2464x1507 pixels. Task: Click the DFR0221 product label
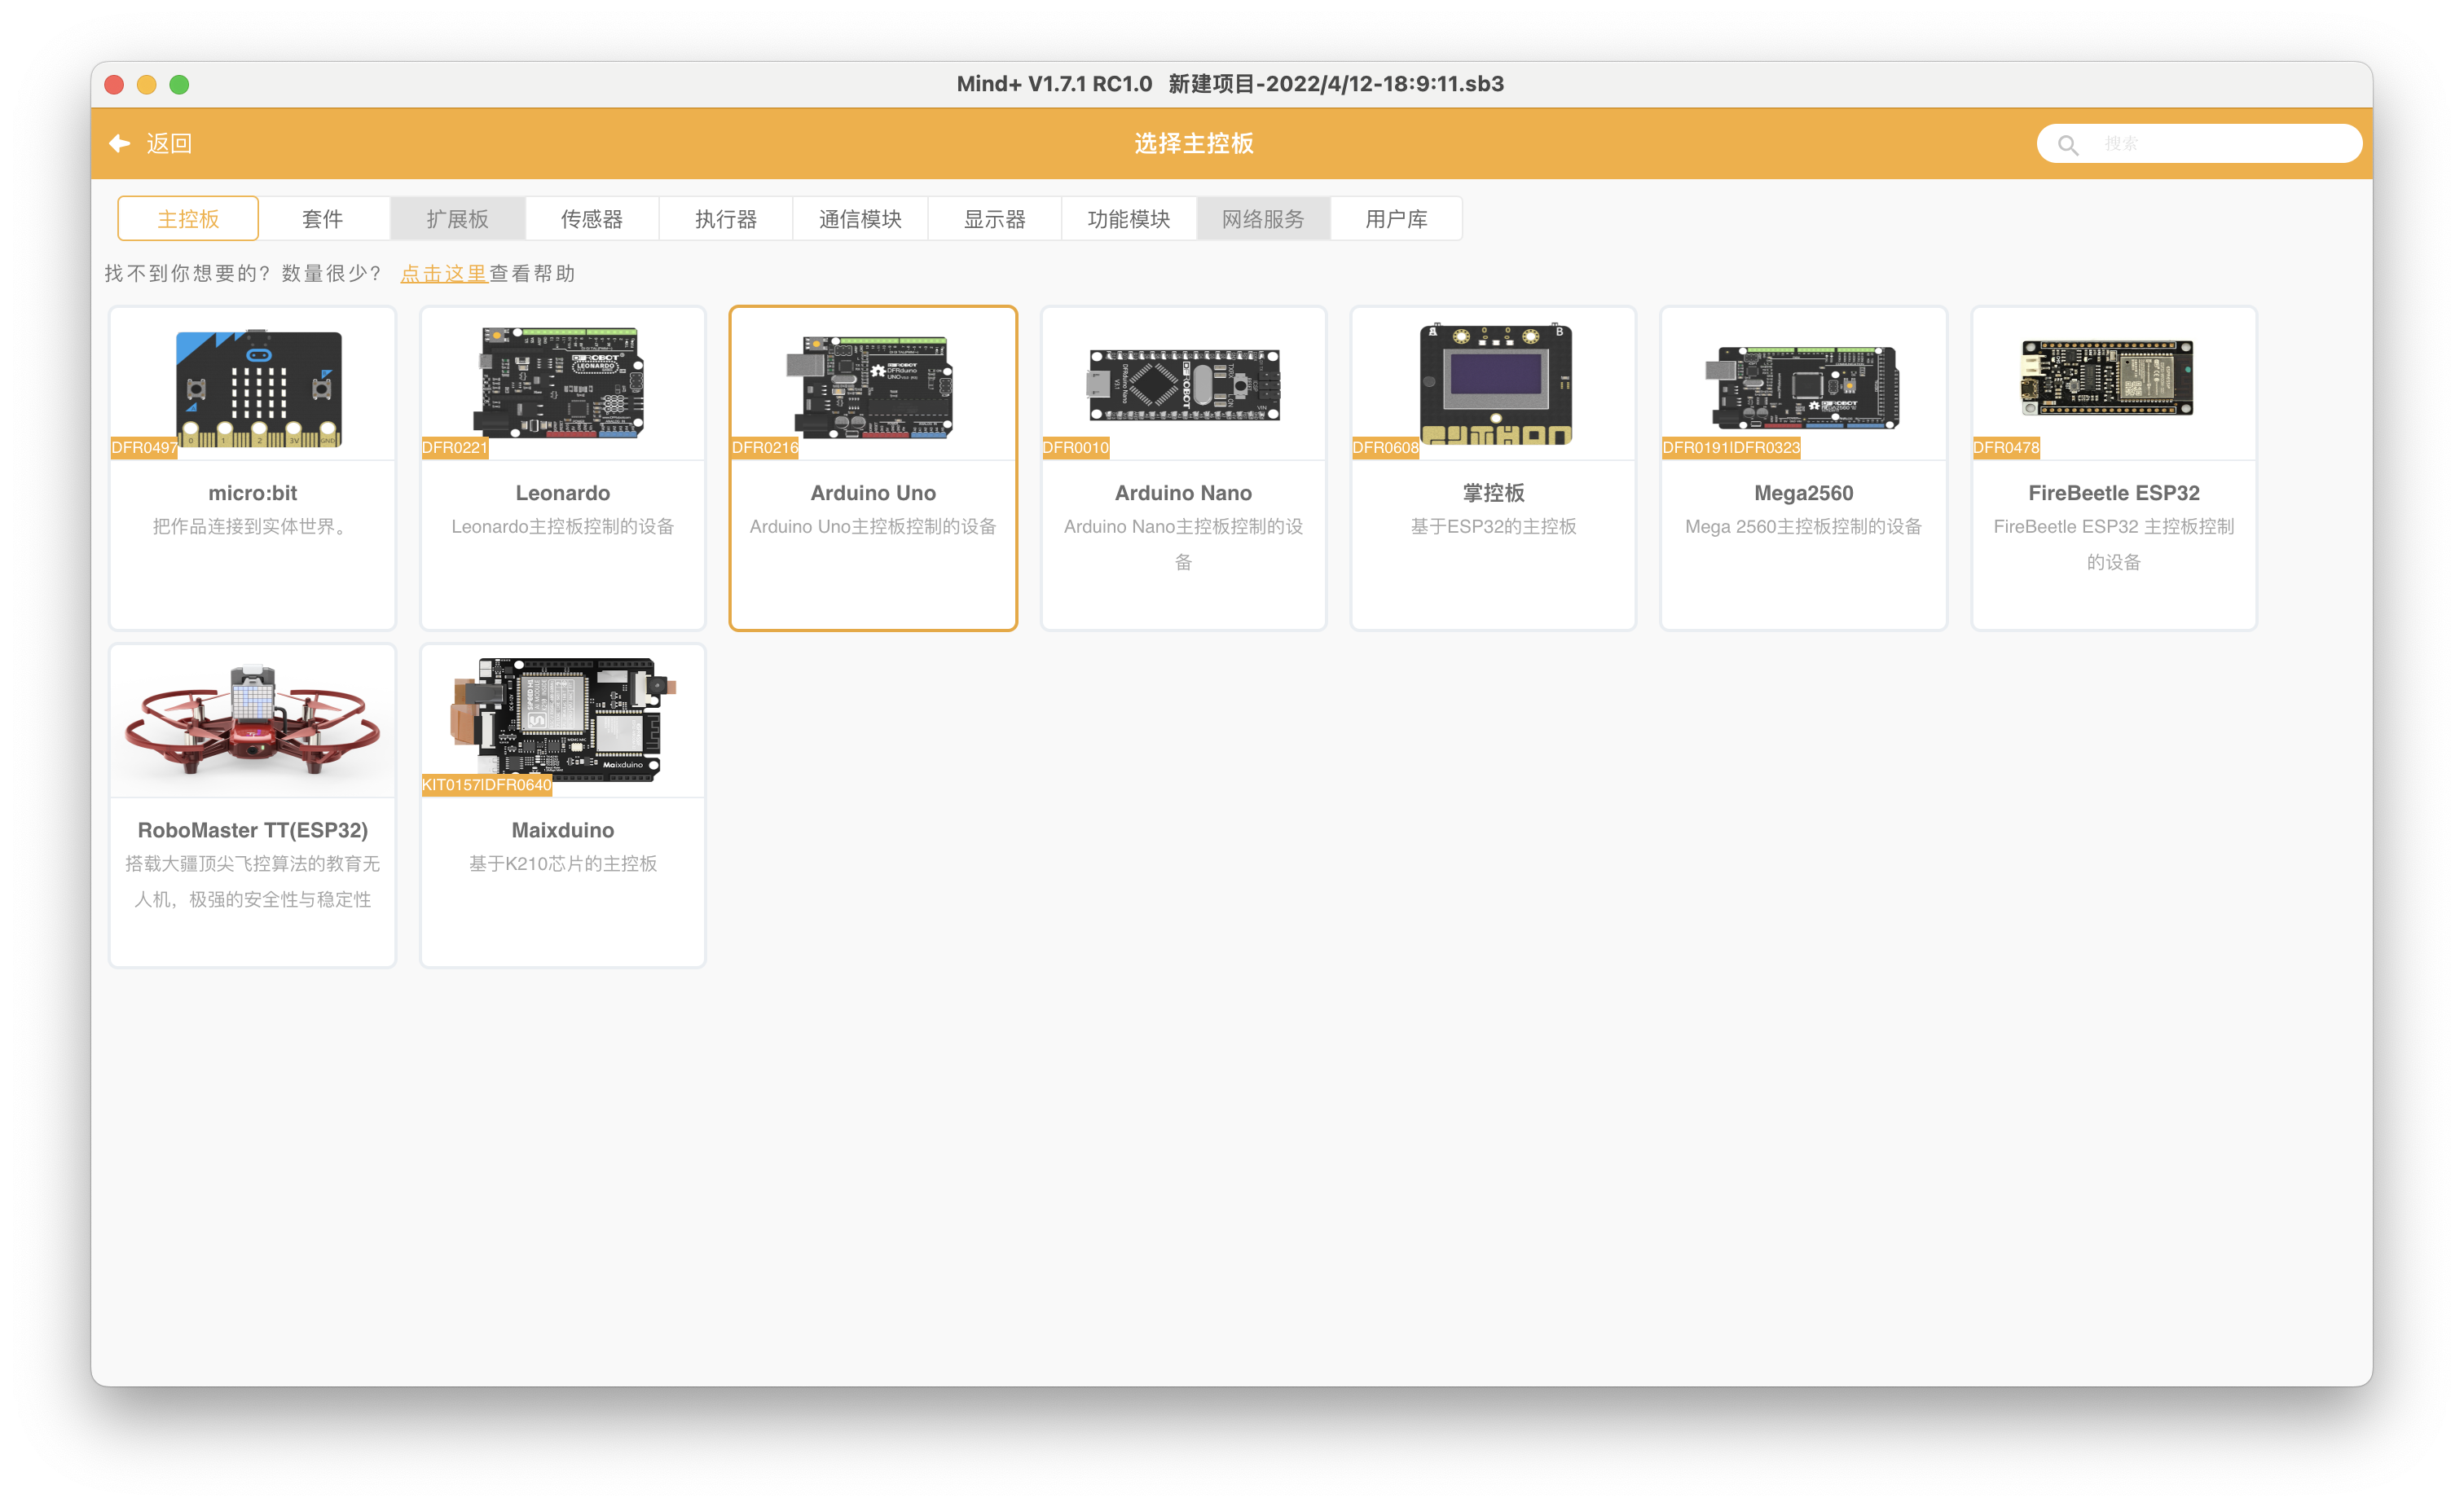(x=454, y=448)
